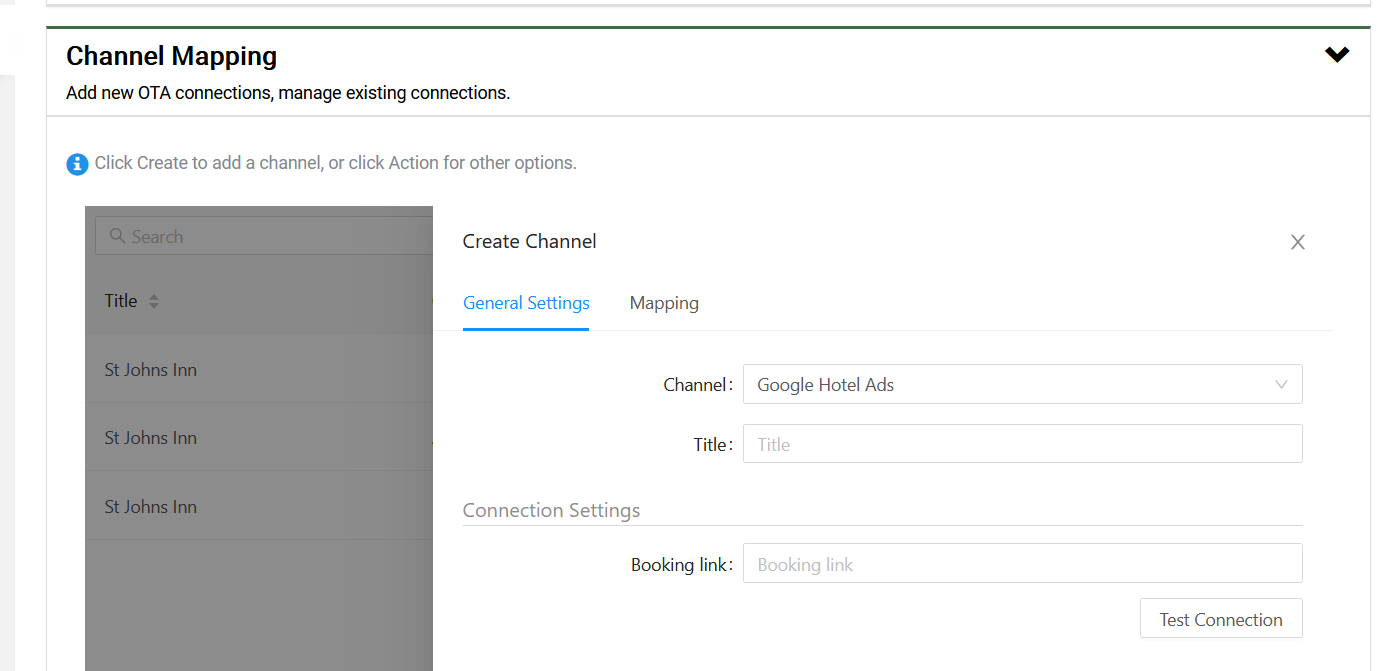Click the Booking link field label
1377x671 pixels.
coord(680,565)
